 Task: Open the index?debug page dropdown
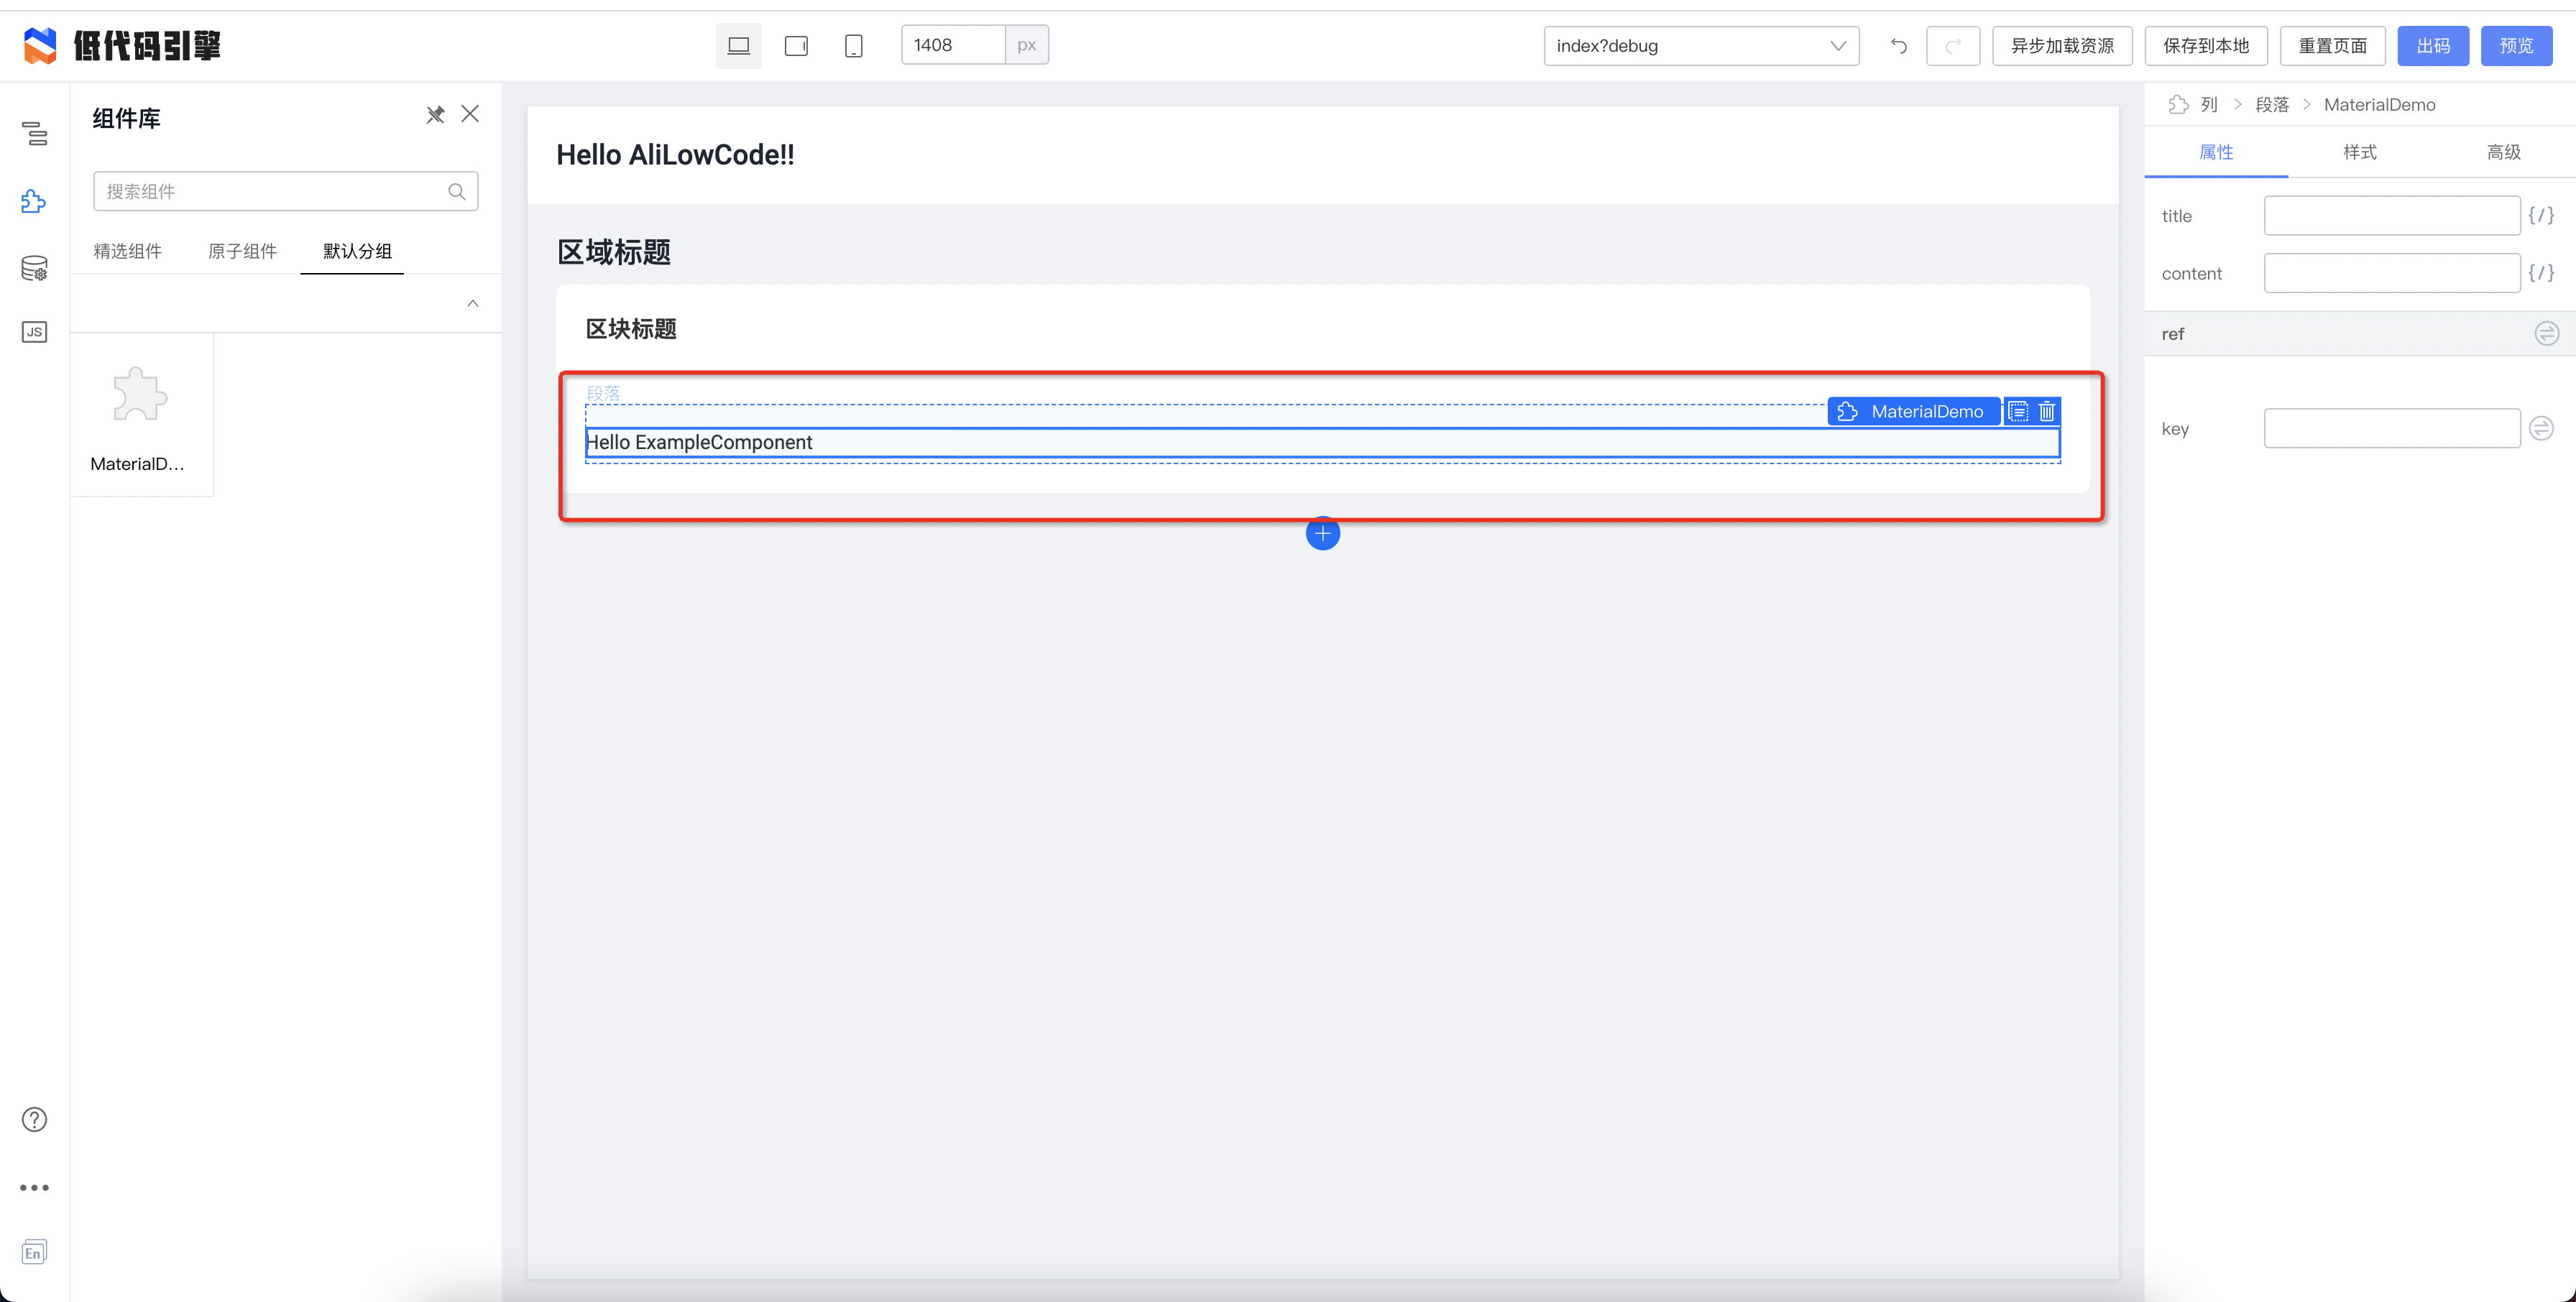[x=1700, y=46]
